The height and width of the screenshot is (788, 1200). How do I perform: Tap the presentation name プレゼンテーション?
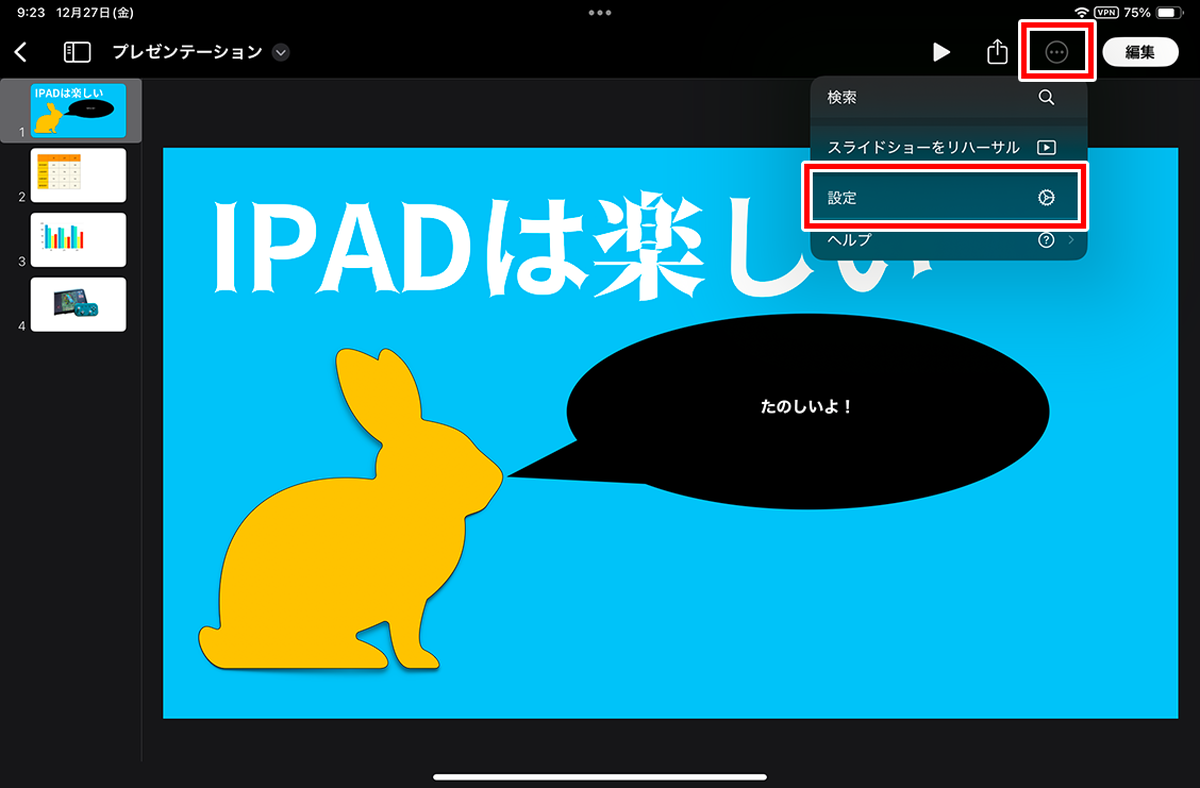187,52
